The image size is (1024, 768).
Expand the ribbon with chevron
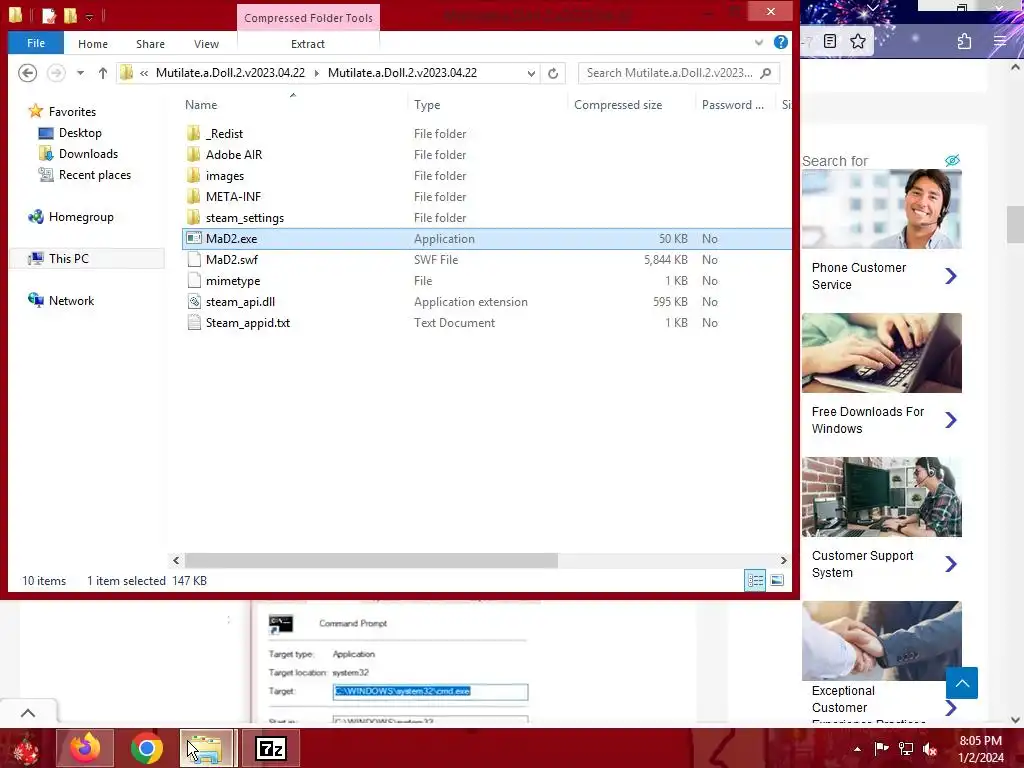(759, 42)
